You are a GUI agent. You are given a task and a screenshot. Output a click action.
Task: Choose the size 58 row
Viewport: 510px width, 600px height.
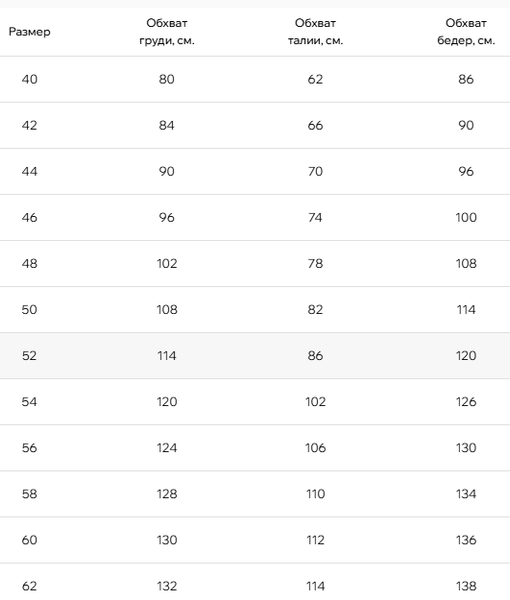pyautogui.click(x=255, y=494)
